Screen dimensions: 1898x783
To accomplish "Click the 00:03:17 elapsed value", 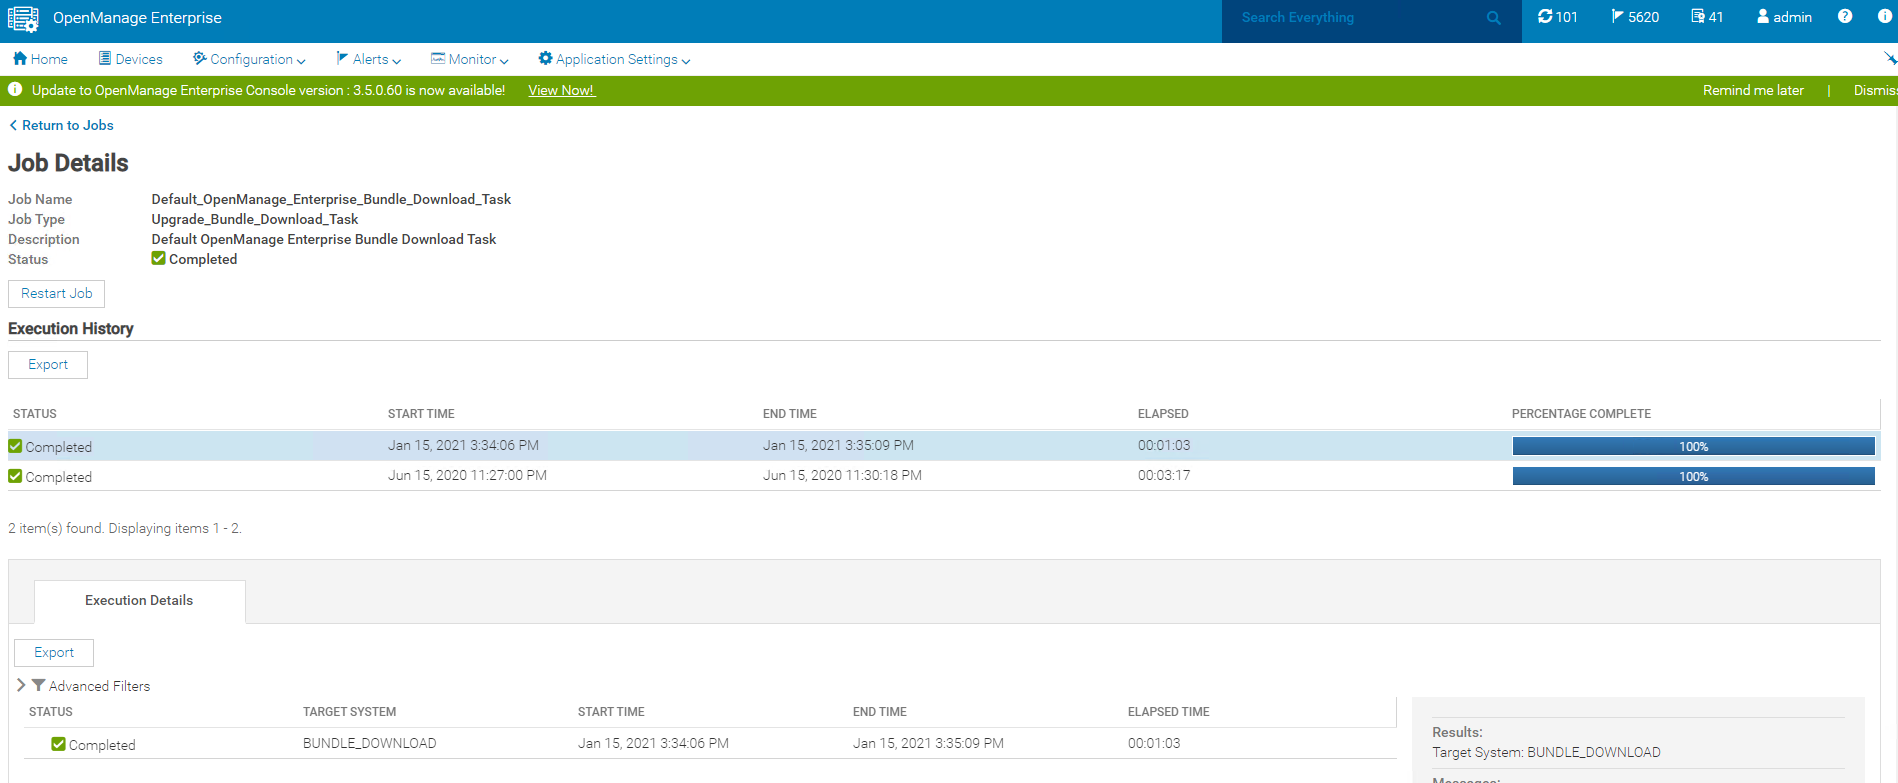I will tap(1164, 475).
